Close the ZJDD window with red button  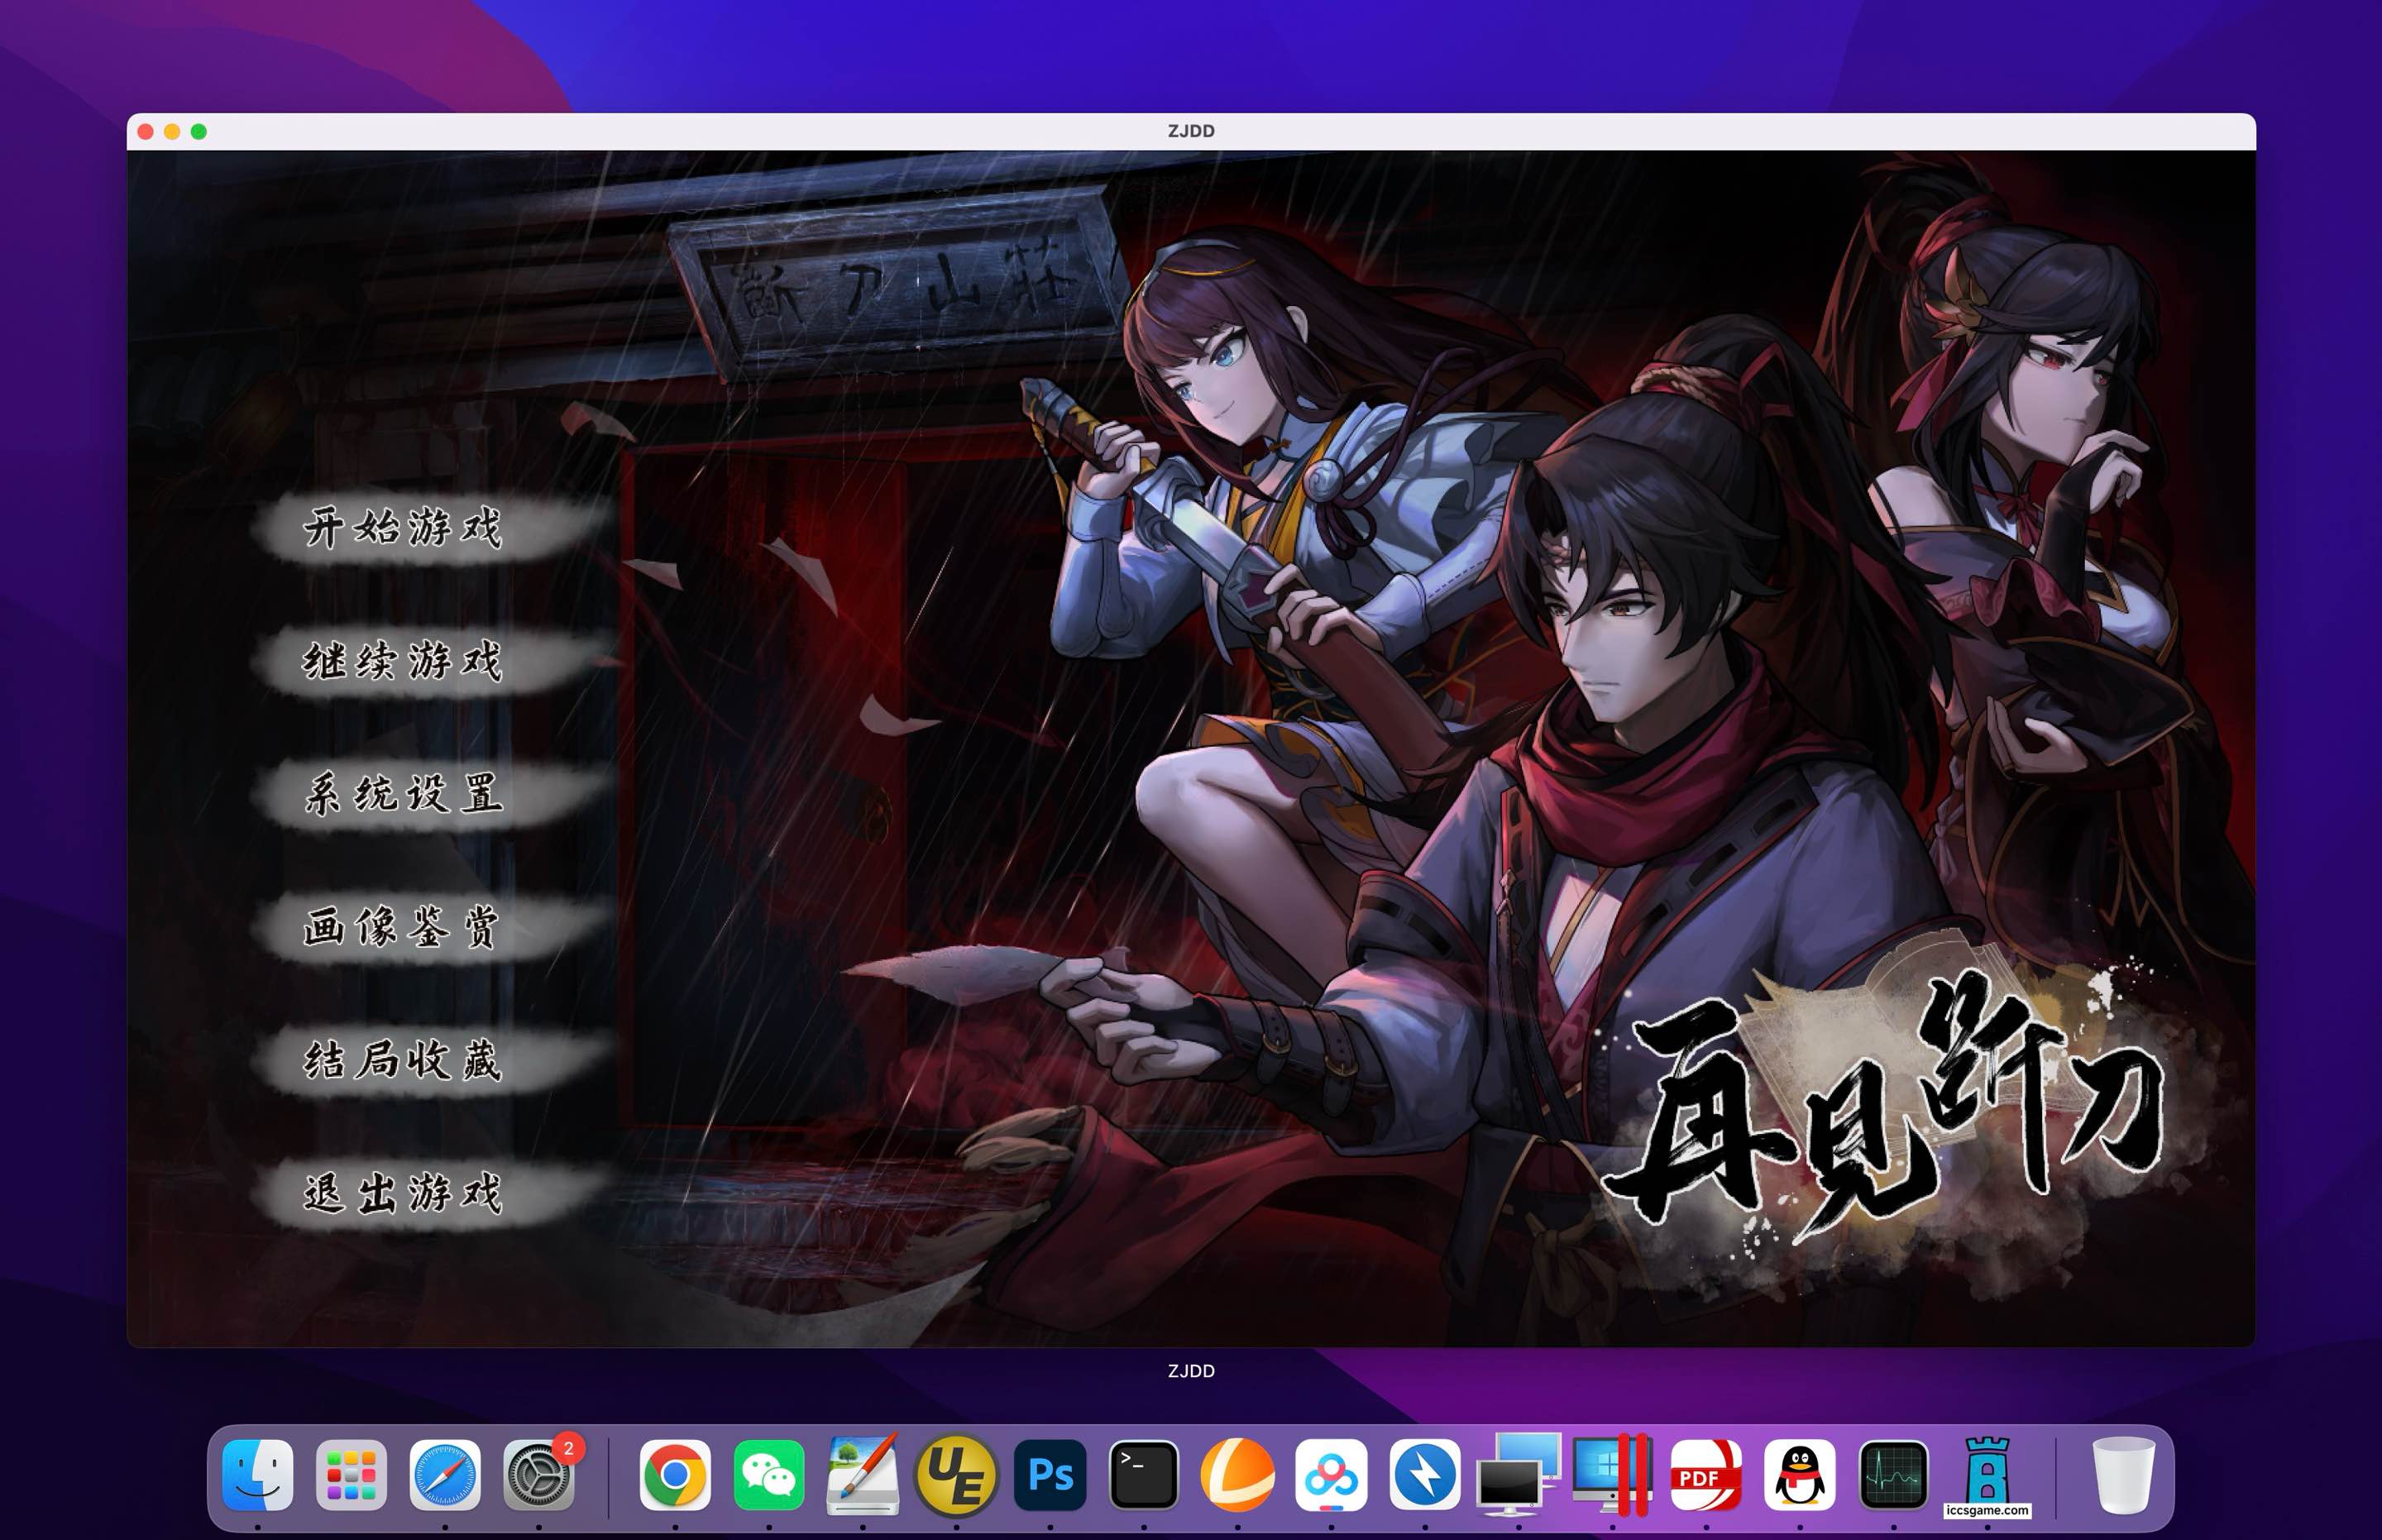(x=146, y=131)
